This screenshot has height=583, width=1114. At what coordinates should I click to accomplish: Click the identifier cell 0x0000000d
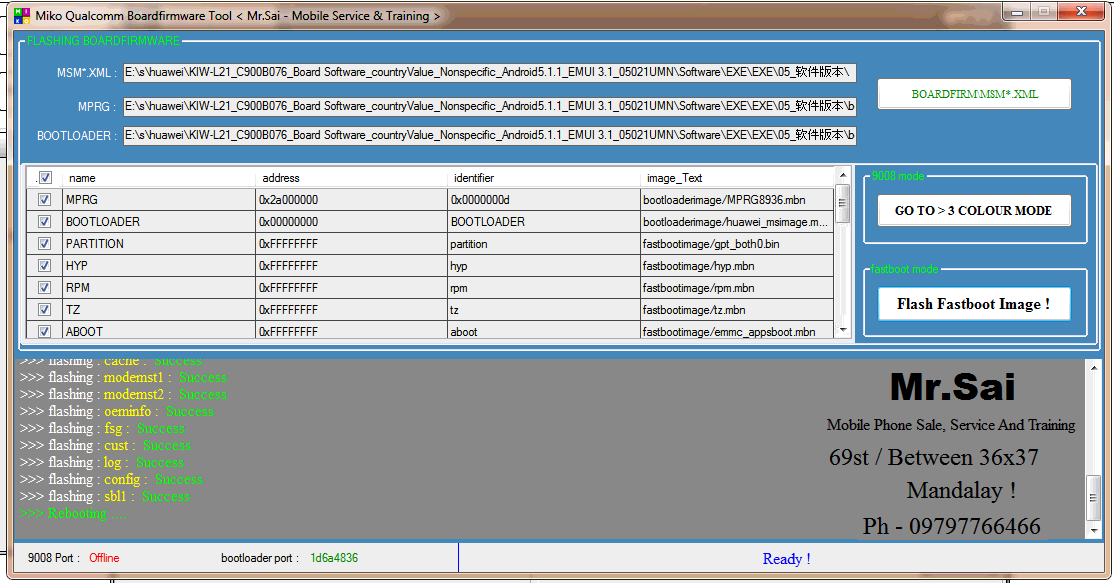[544, 200]
